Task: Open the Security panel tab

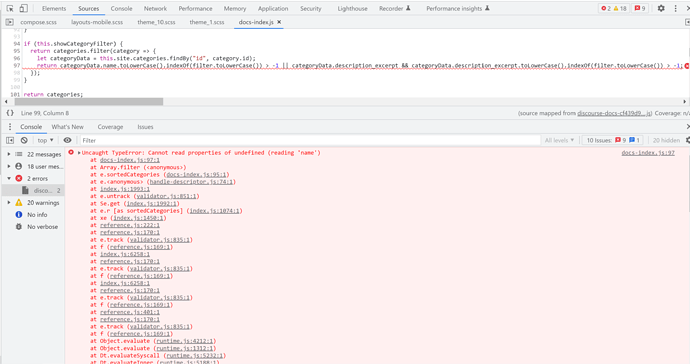Action: (x=311, y=8)
